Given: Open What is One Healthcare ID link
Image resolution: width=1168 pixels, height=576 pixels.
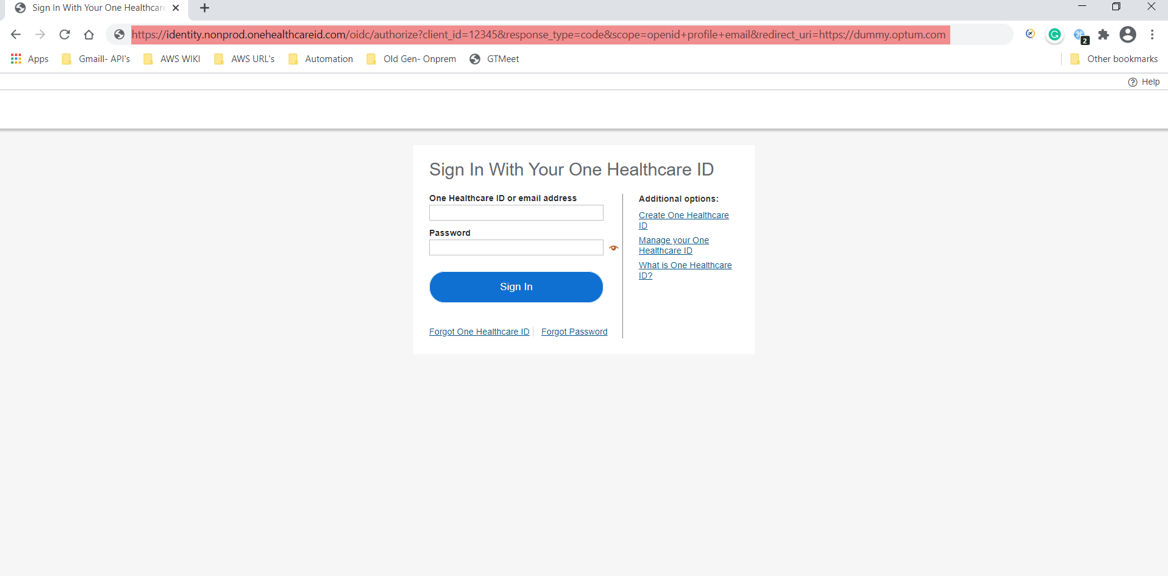Looking at the screenshot, I should point(685,270).
